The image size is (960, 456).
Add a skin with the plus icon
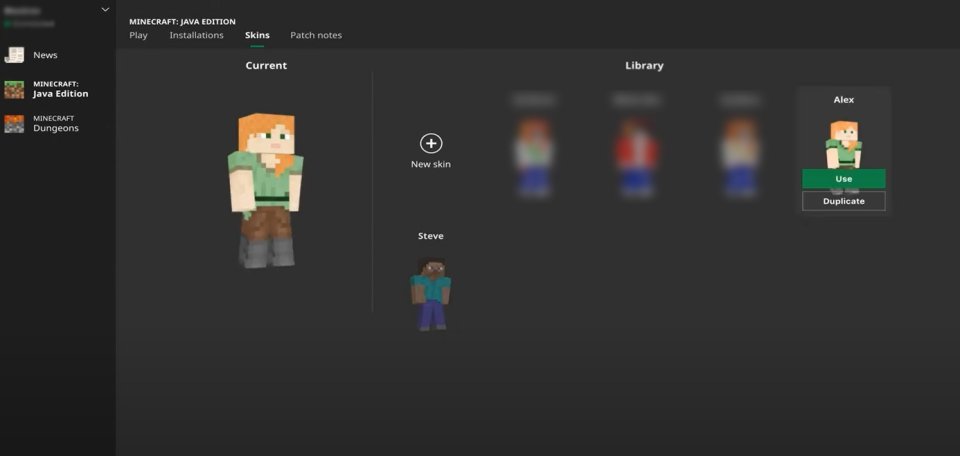point(431,143)
